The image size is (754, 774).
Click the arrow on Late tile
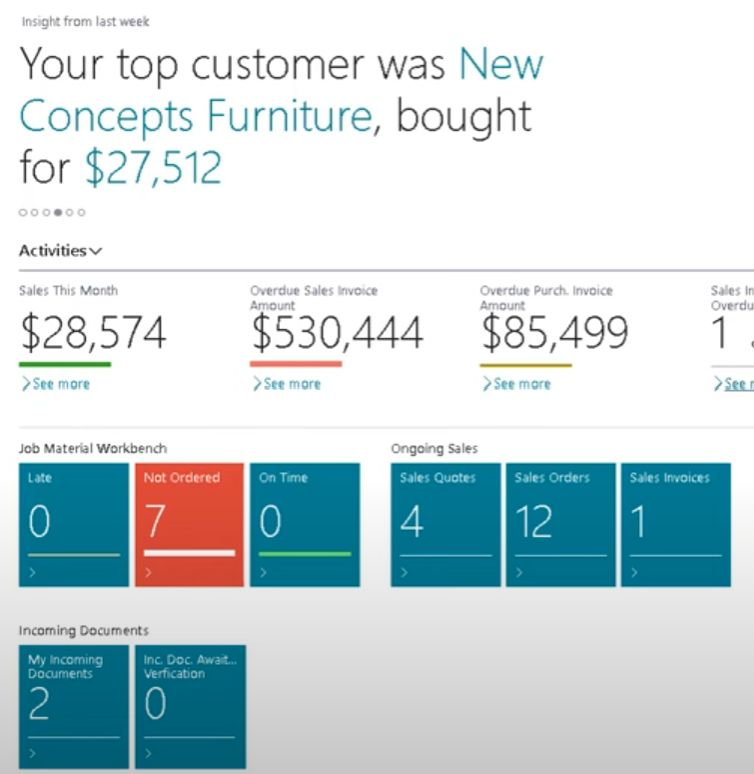(33, 573)
